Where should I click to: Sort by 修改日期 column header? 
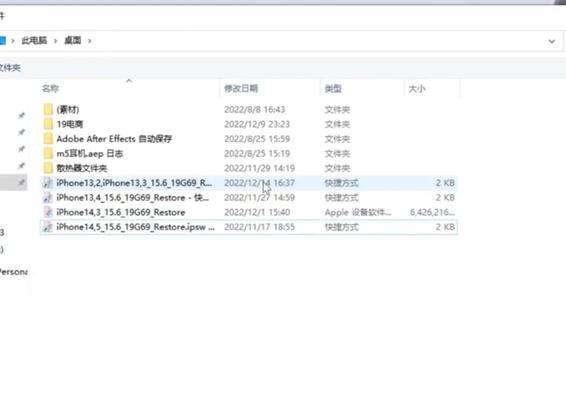click(241, 88)
